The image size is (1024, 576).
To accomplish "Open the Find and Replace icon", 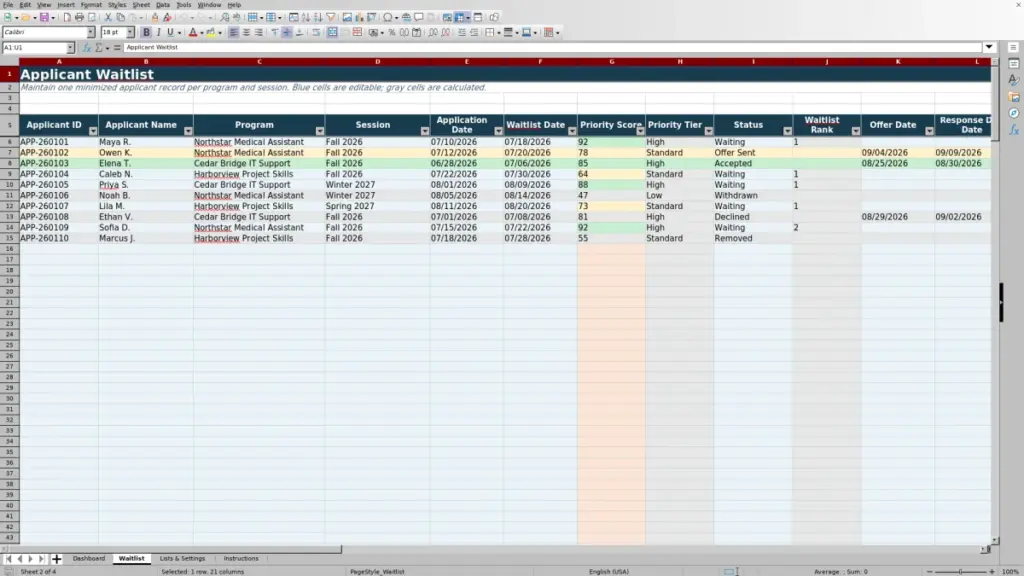I will pos(225,18).
